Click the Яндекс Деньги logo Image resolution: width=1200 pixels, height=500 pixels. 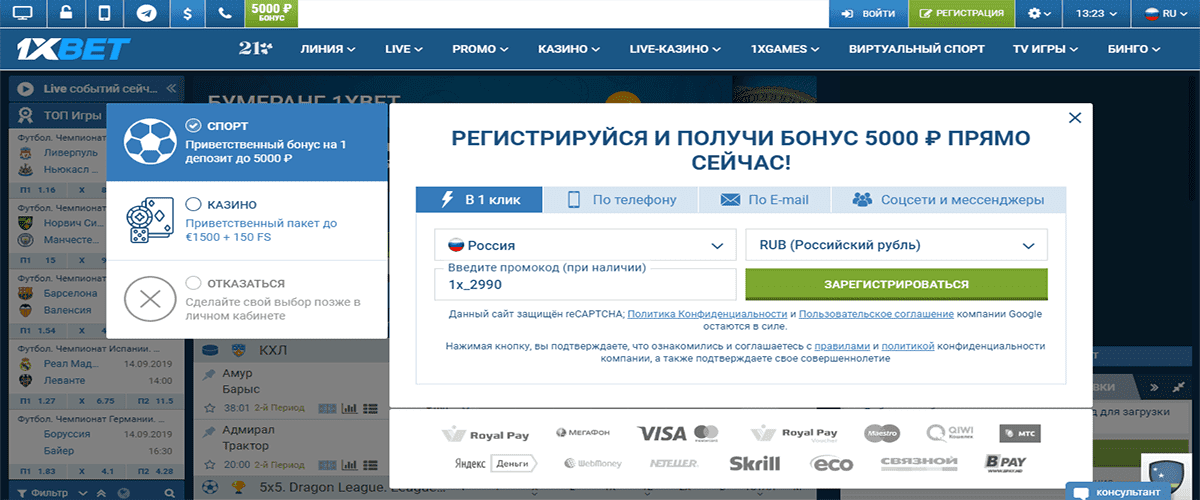(498, 464)
